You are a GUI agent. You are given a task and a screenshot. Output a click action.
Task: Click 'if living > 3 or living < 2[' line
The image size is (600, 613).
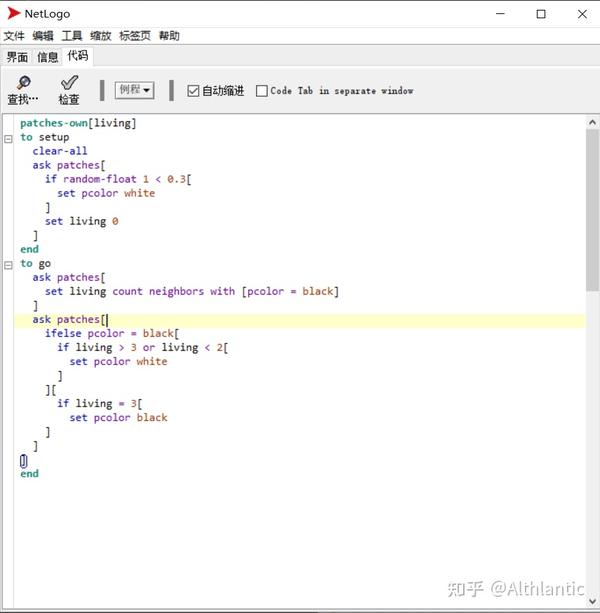tap(143, 348)
